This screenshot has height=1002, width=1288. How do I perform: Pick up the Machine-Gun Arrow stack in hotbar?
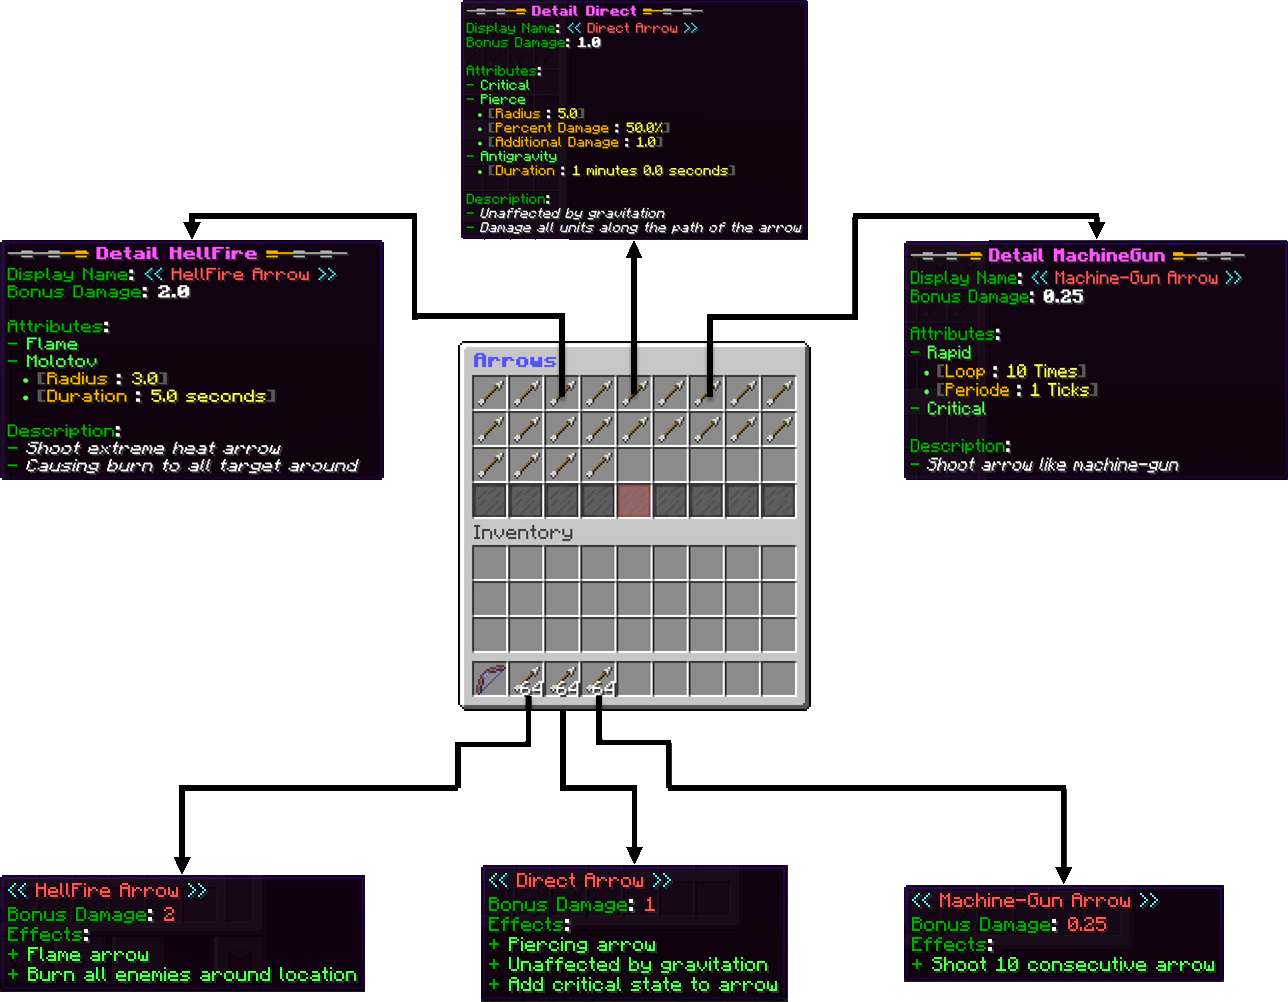click(598, 679)
